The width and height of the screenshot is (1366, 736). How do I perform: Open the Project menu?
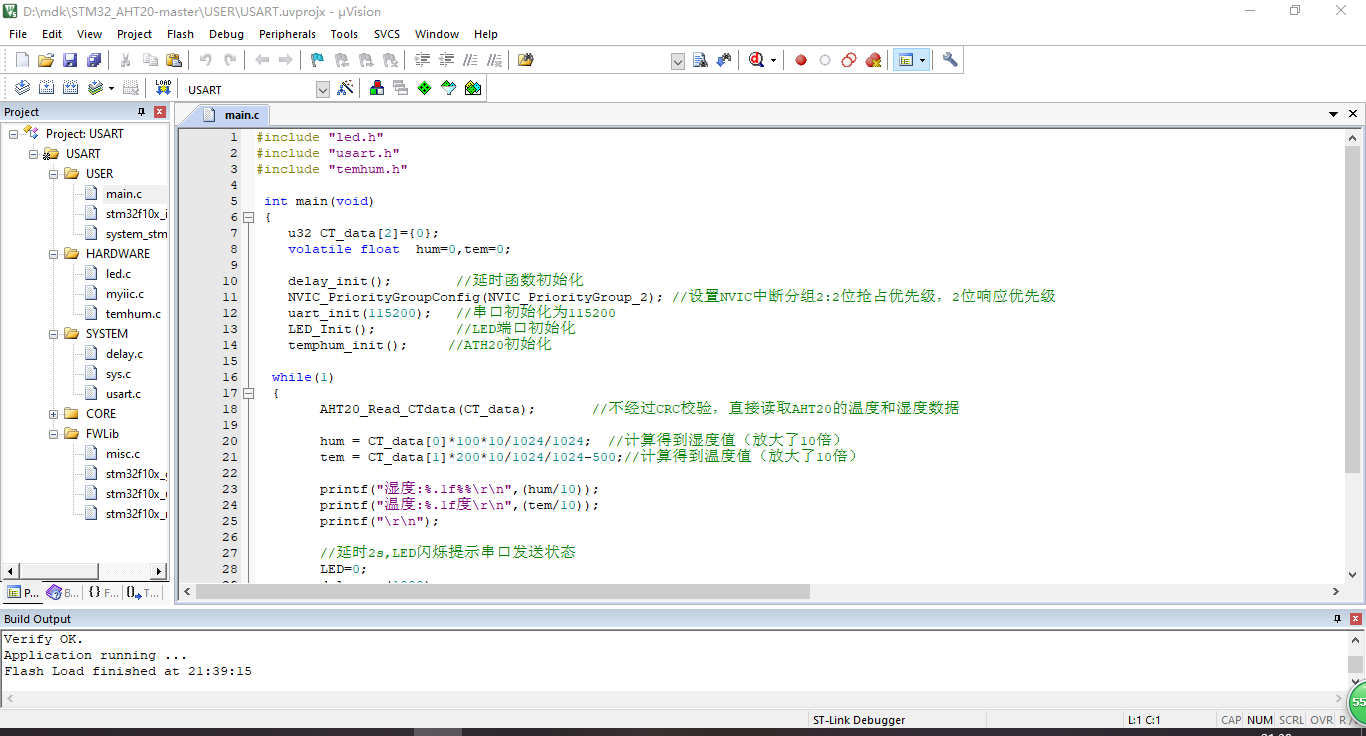tap(134, 34)
